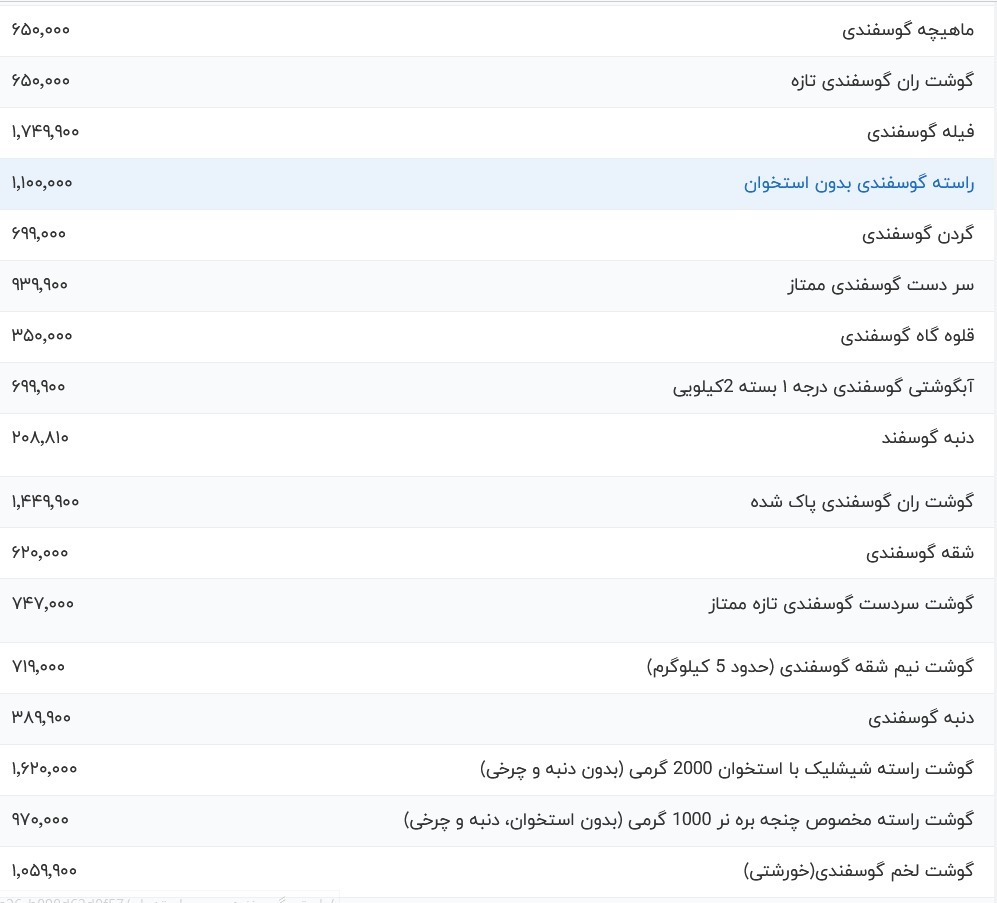
Task: Click the price ۱,۷۴۹,۹۰۰ cell
Action: [x=44, y=131]
